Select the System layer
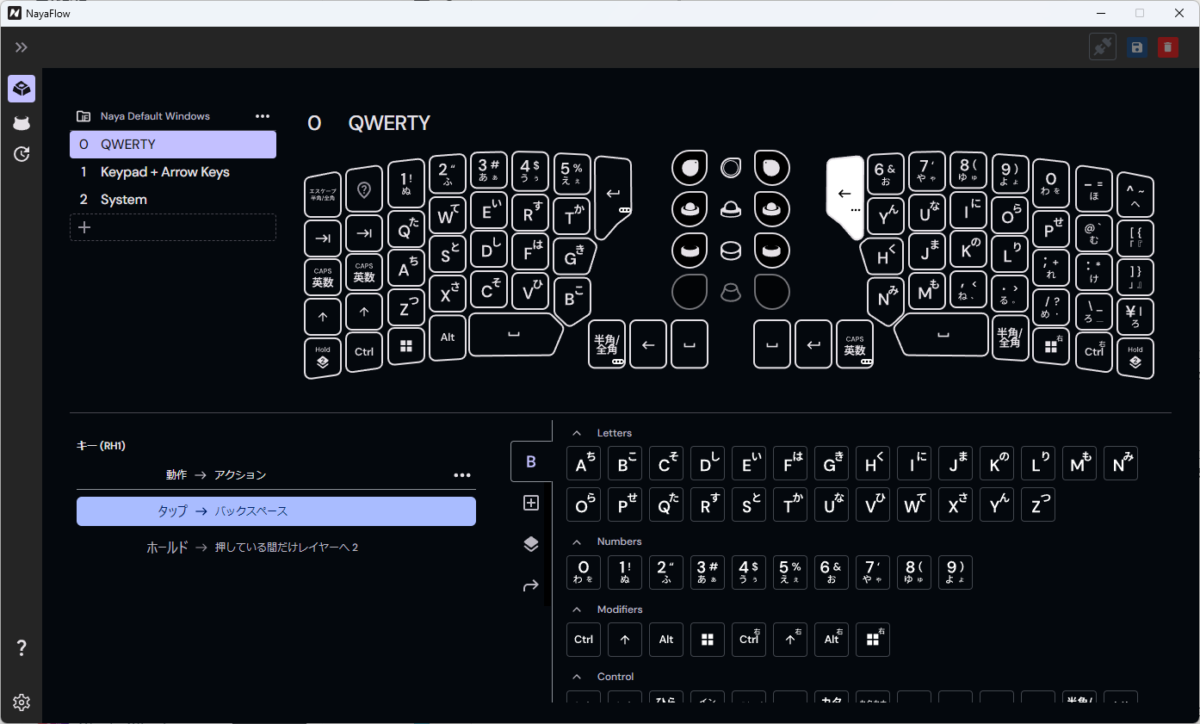 (124, 200)
